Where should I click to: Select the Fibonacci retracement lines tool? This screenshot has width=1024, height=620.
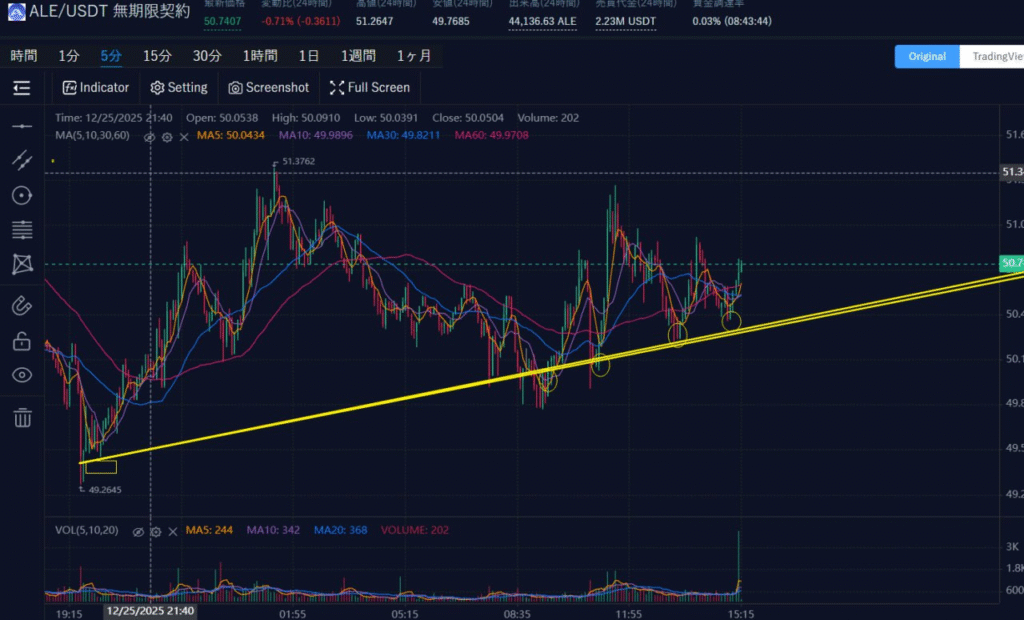22,230
